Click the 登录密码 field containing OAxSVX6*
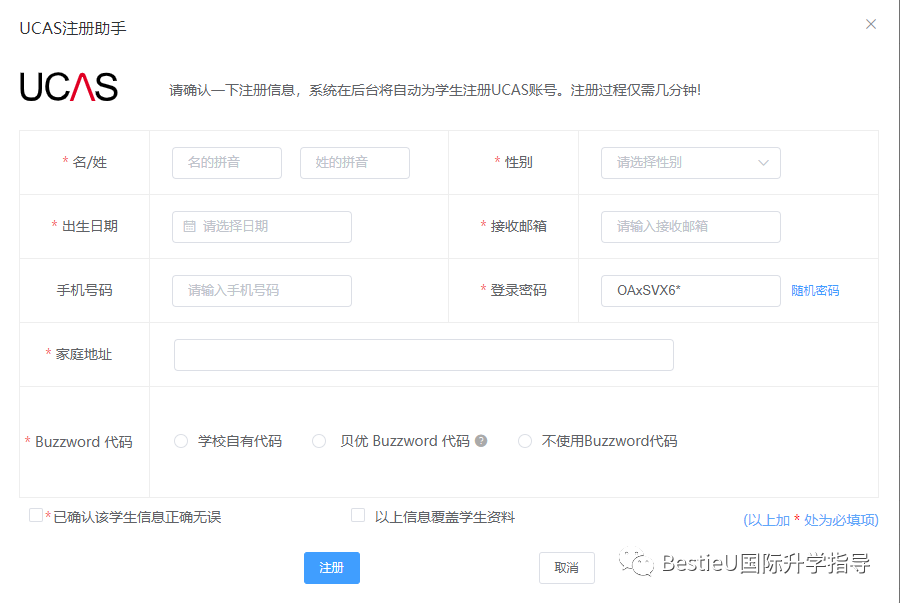 [x=690, y=291]
